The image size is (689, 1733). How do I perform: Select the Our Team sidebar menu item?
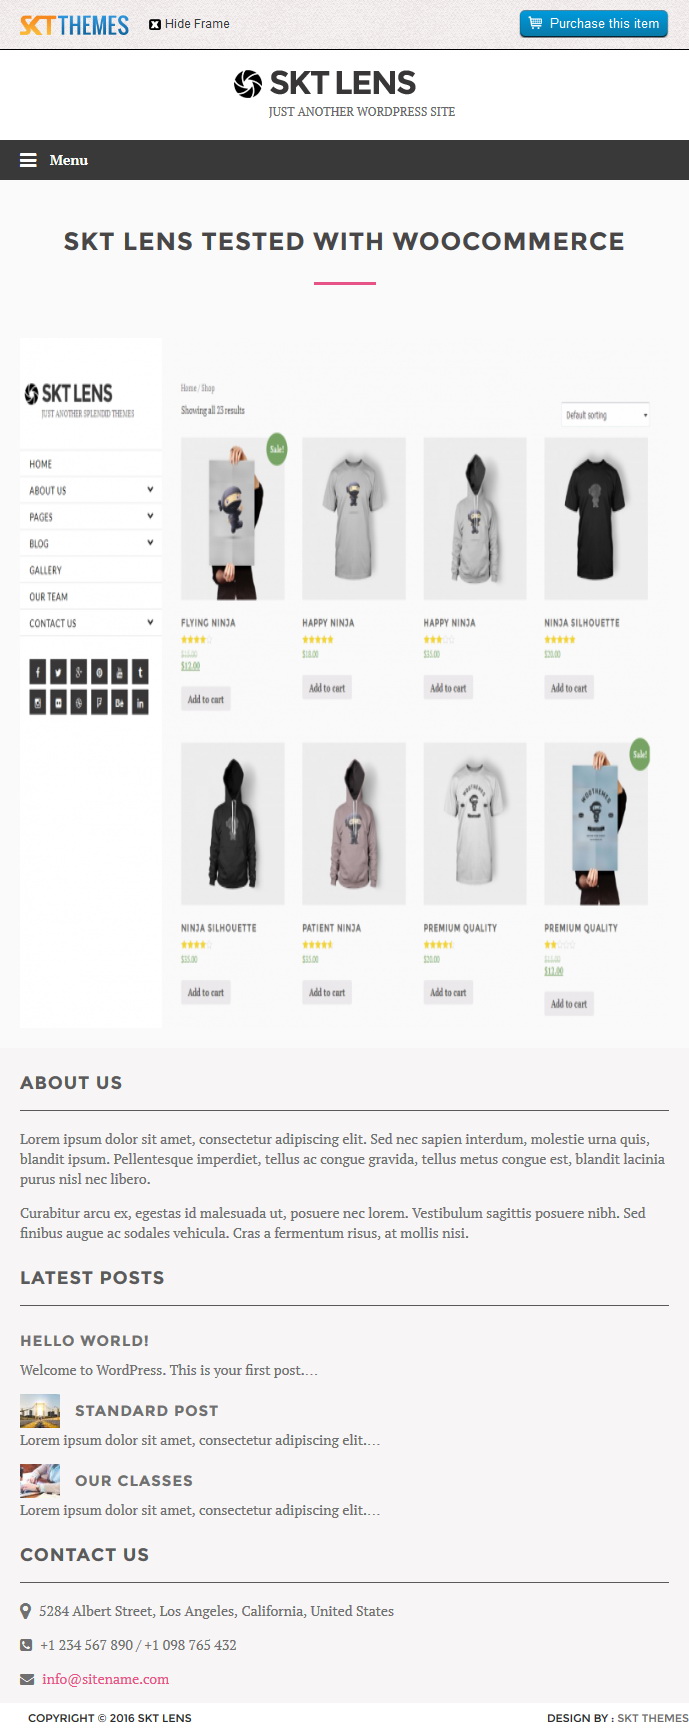point(49,597)
